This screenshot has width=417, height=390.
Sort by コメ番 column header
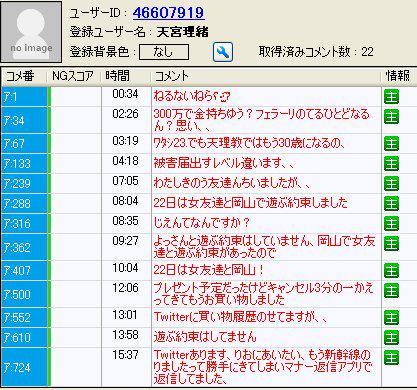pyautogui.click(x=24, y=76)
